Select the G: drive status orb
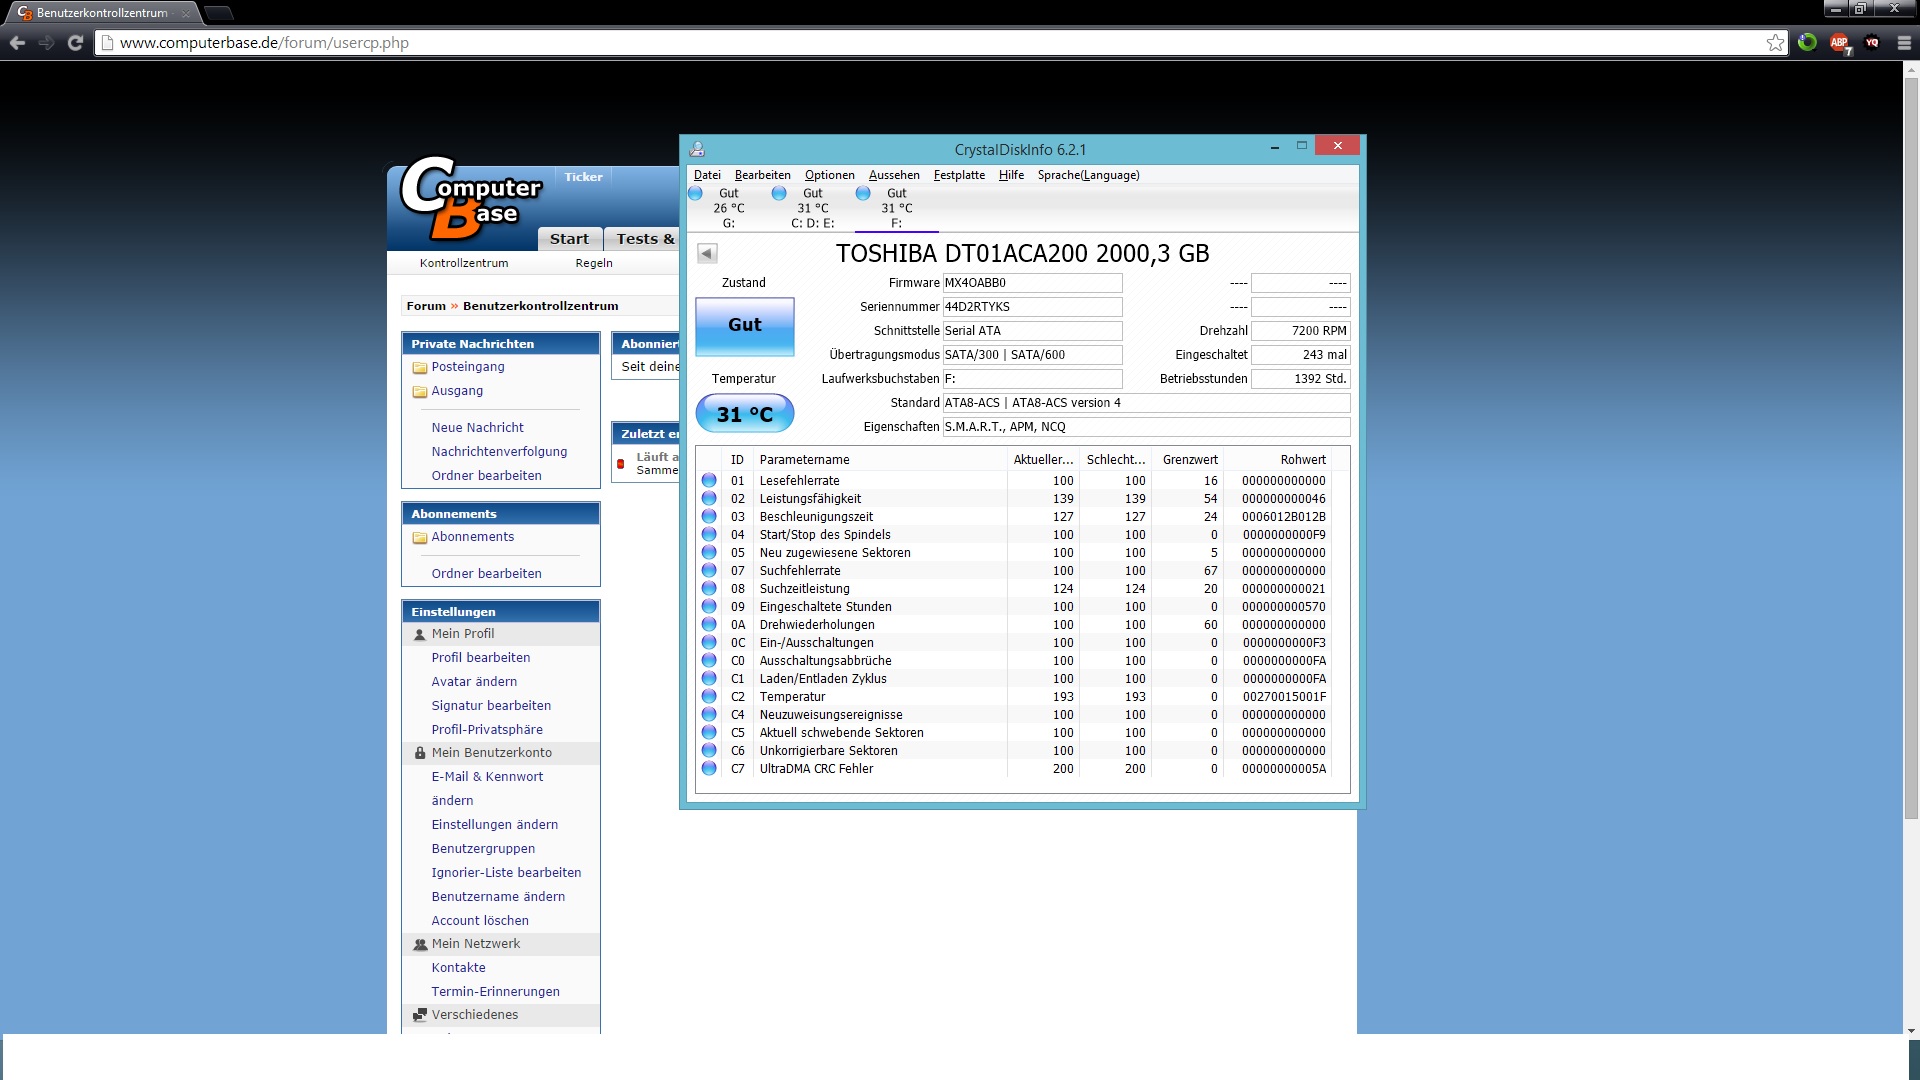Screen dimensions: 1920x1080 696,194
